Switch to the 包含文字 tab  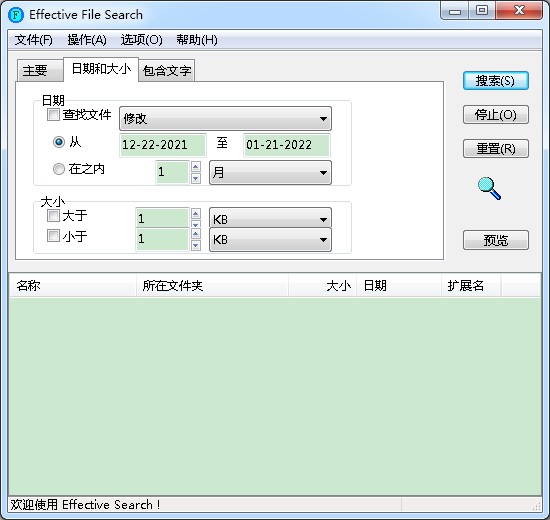pos(167,71)
